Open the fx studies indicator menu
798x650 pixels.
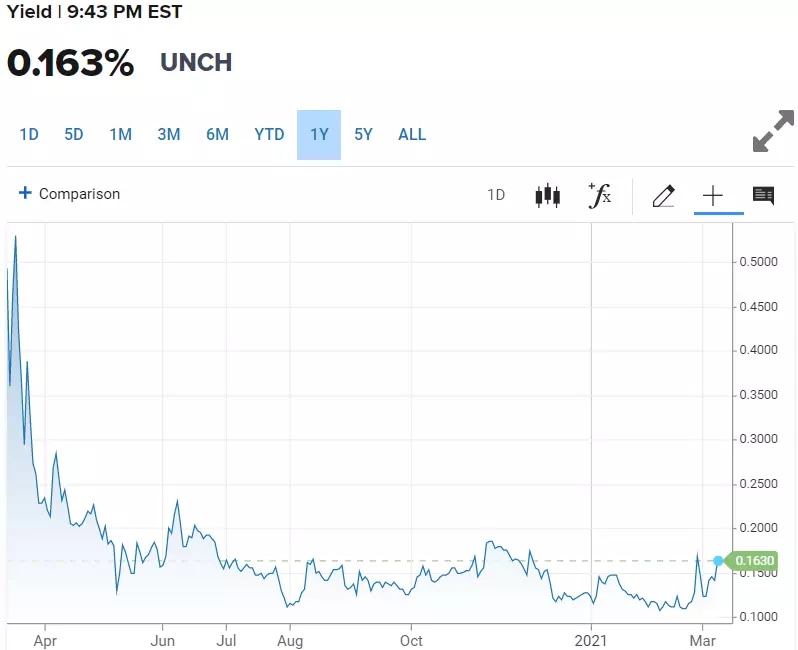pos(599,195)
